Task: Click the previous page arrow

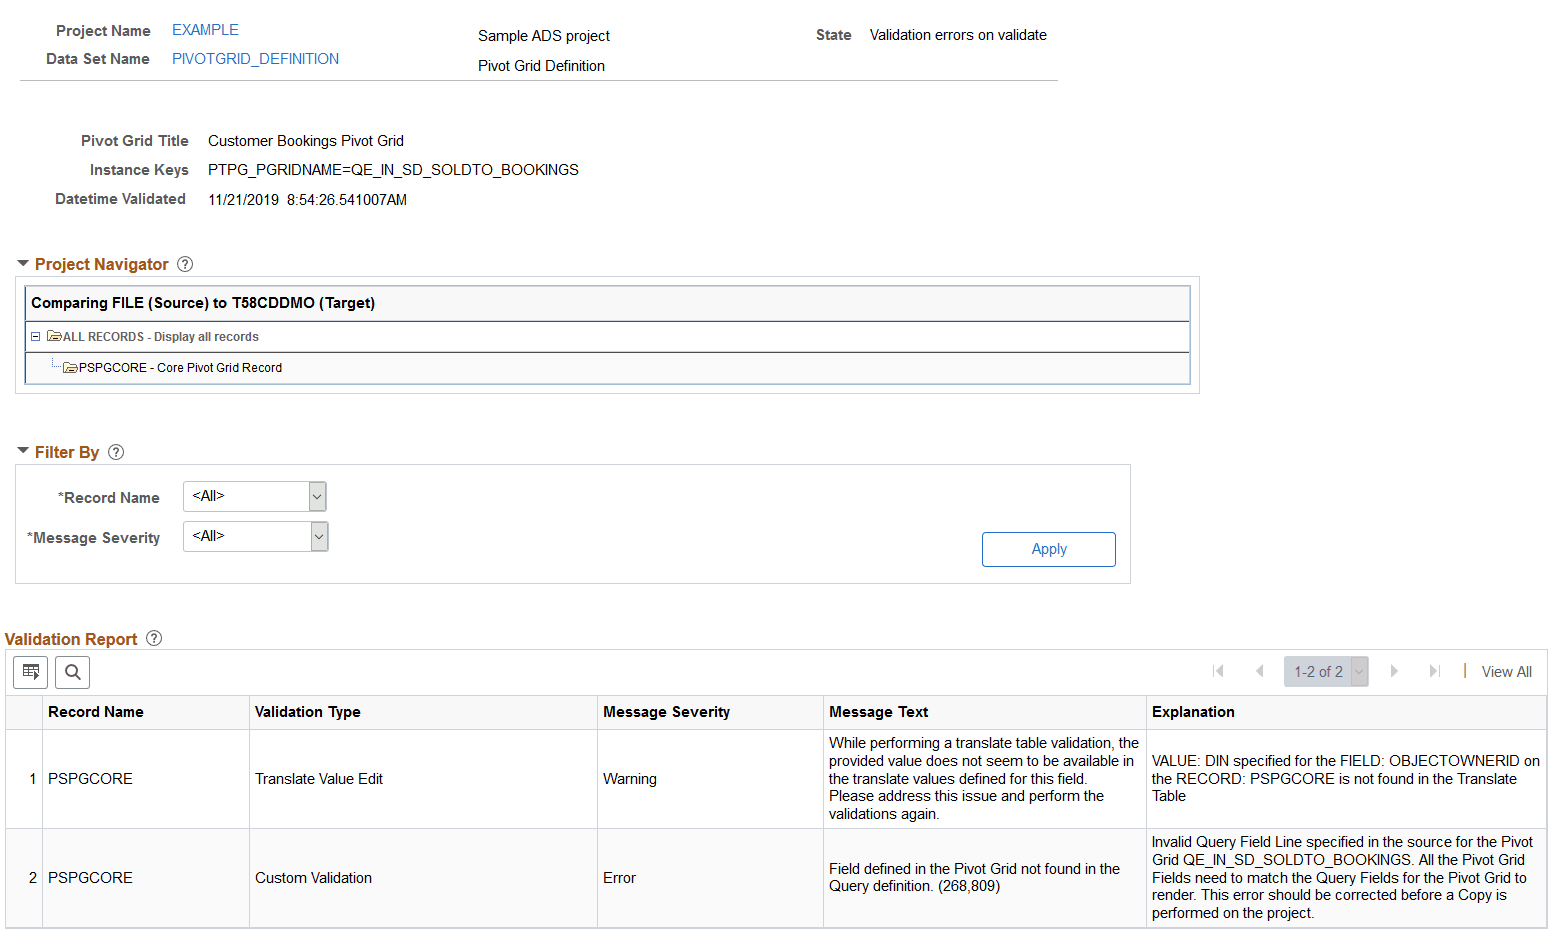Action: 1259,671
